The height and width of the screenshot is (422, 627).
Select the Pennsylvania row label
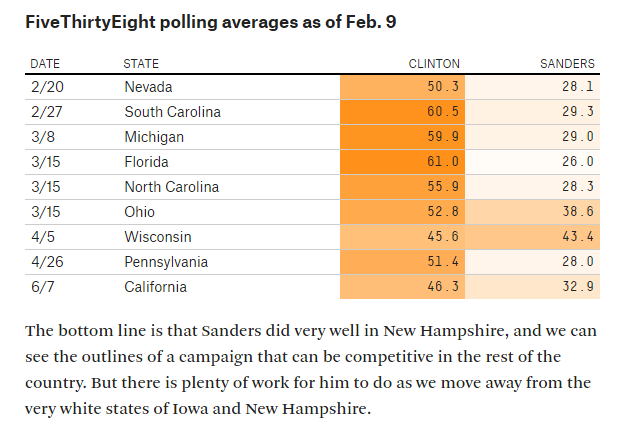pyautogui.click(x=166, y=262)
